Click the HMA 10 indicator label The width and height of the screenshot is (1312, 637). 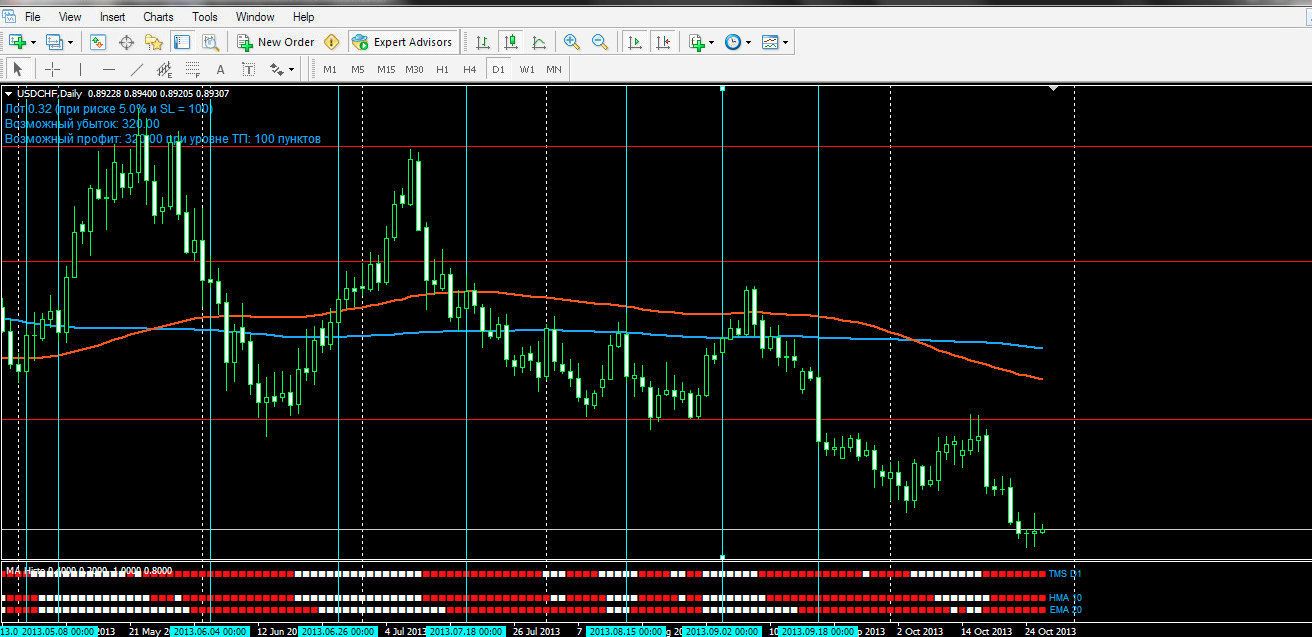tap(1065, 598)
